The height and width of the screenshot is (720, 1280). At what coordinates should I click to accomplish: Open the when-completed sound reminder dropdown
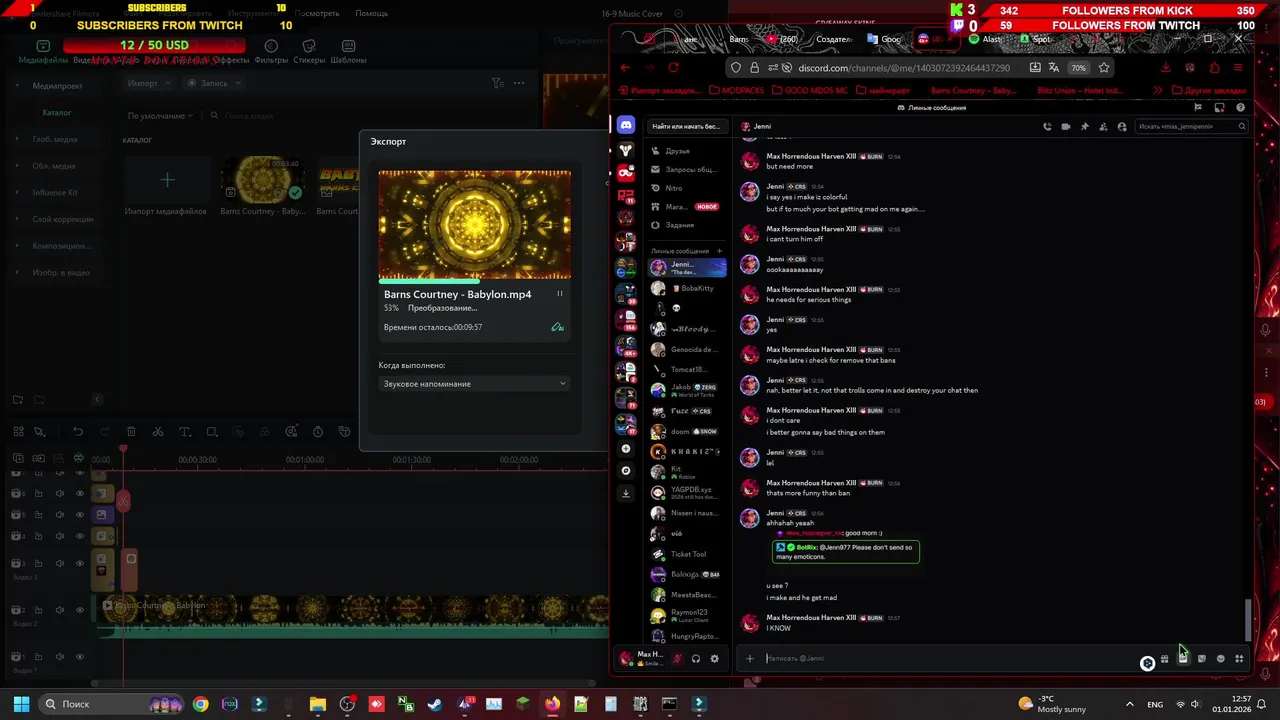pos(475,384)
